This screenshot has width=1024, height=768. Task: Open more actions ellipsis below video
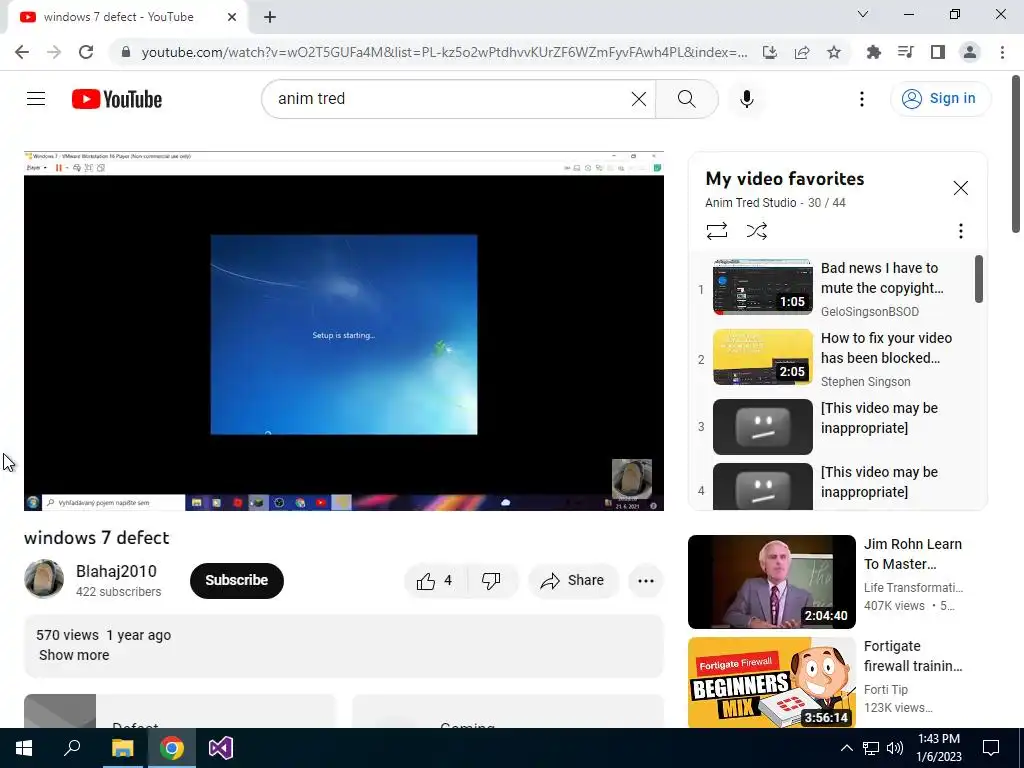tap(645, 581)
